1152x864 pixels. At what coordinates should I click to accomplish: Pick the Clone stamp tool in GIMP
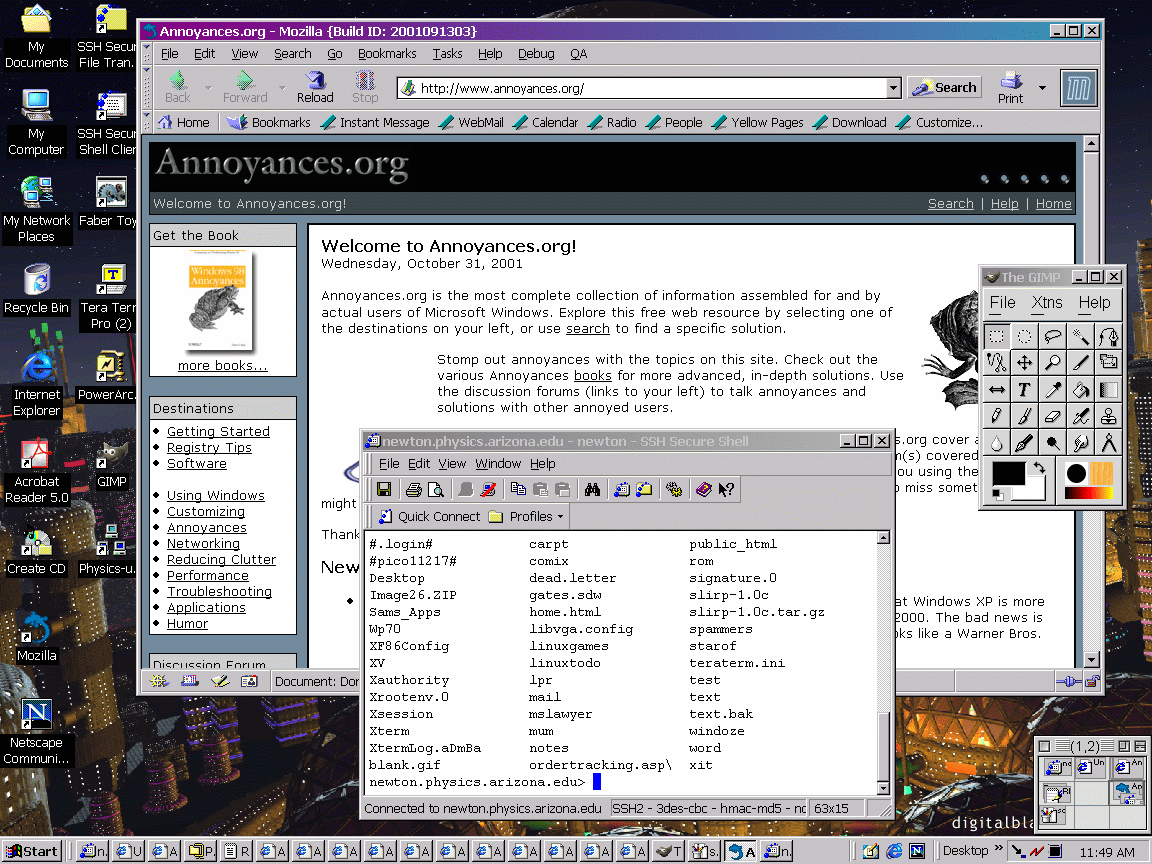coord(1108,416)
